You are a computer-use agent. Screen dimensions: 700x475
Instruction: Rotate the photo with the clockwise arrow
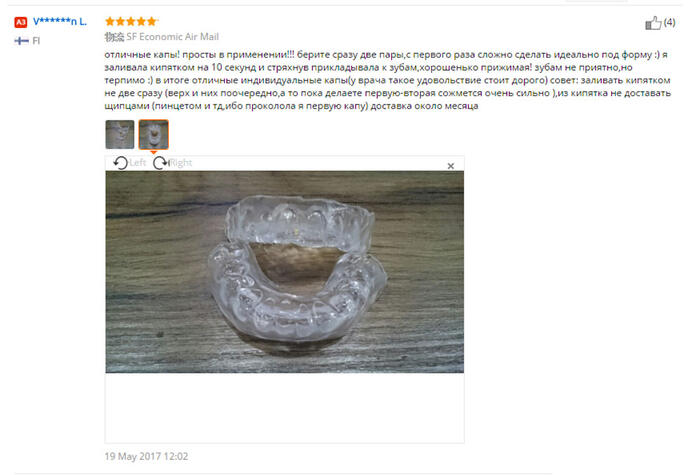(160, 163)
